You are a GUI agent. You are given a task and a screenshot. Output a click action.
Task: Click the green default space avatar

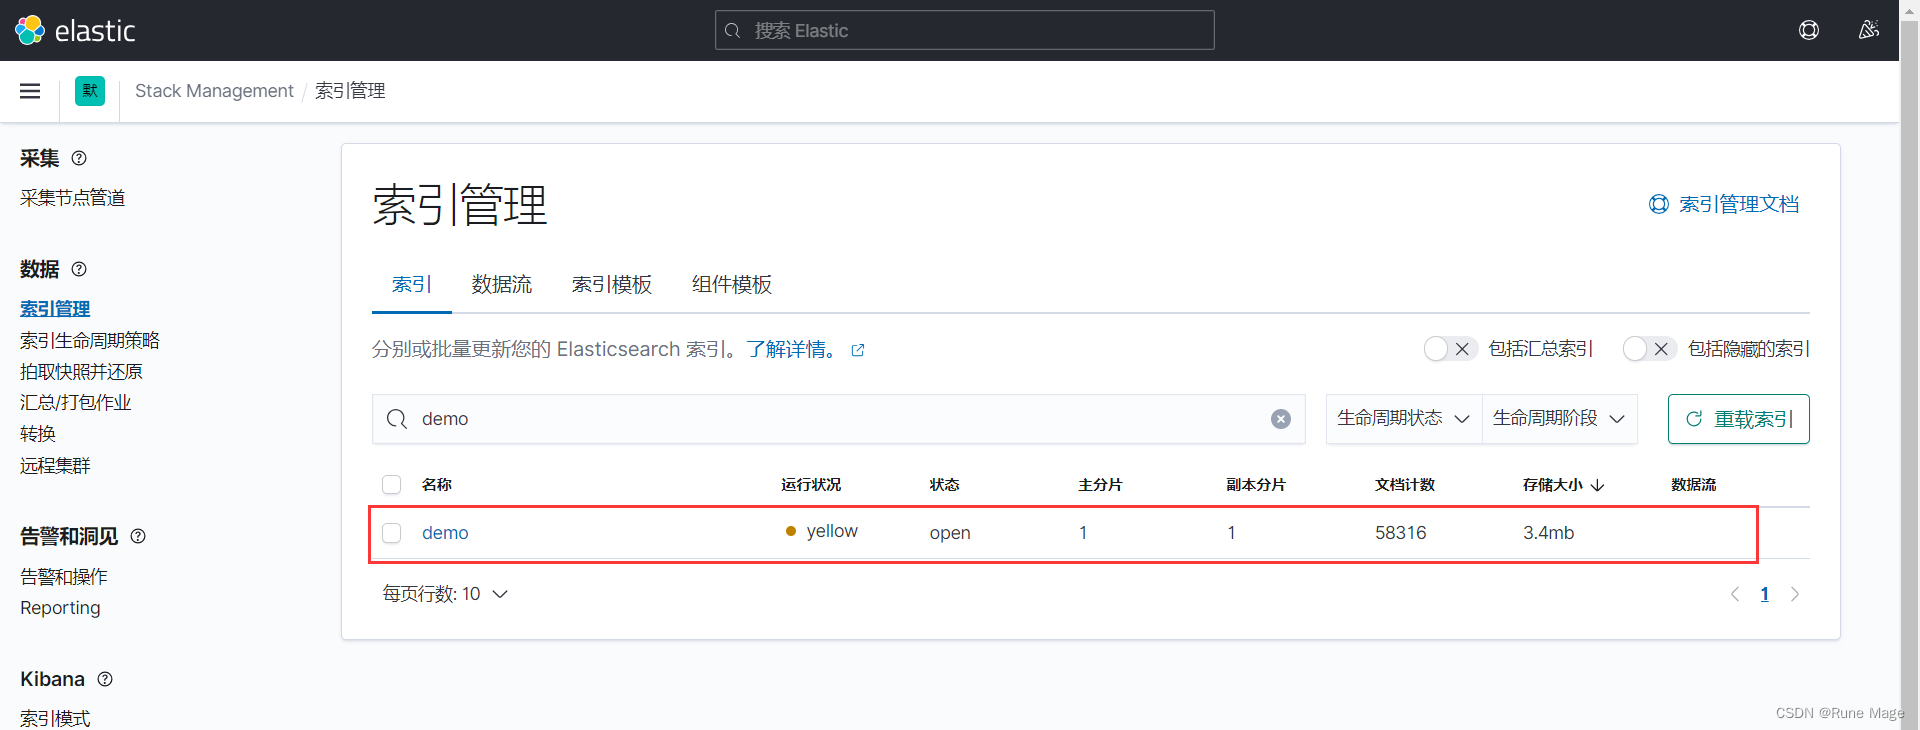coord(90,91)
